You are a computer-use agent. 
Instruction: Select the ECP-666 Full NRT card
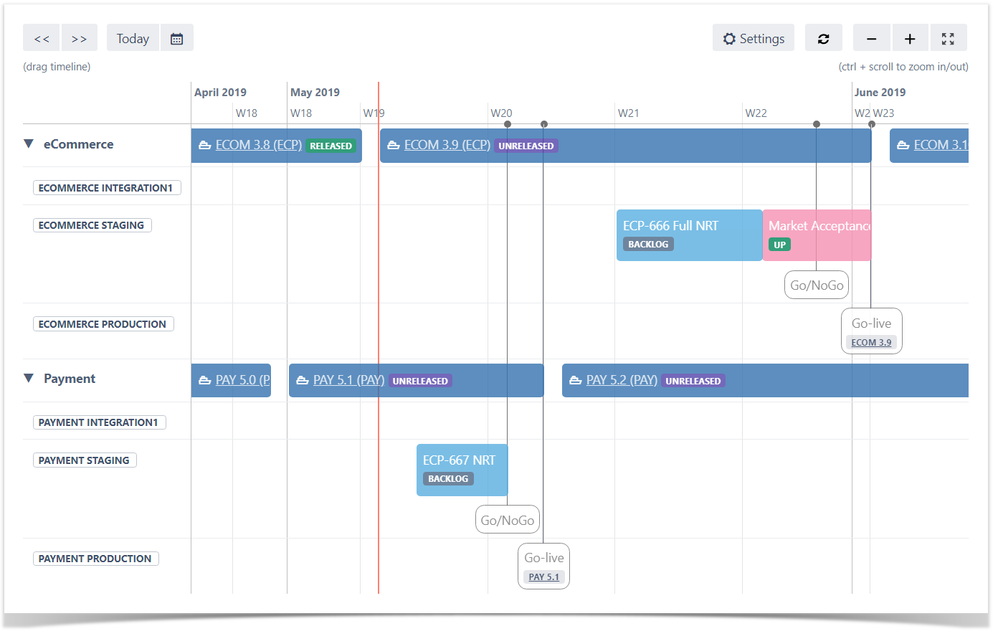(689, 234)
